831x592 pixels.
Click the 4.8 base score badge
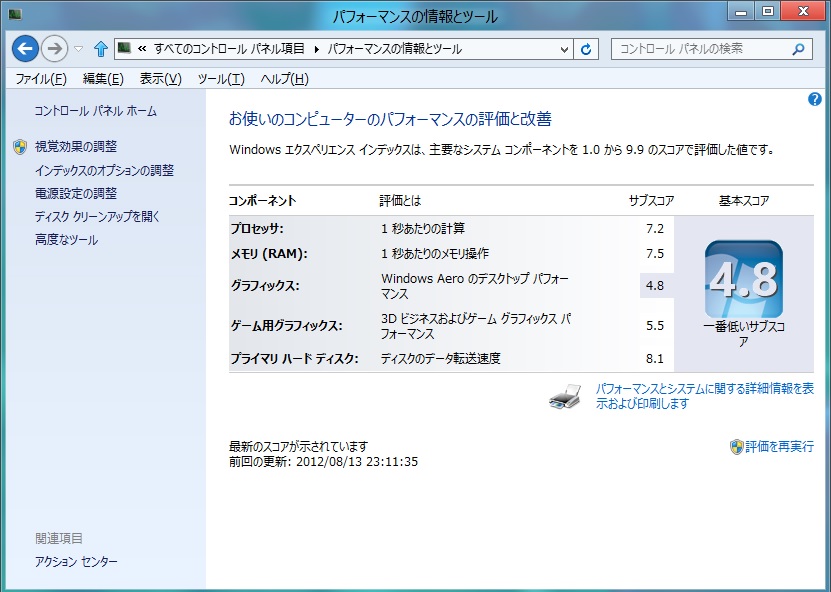(x=744, y=279)
